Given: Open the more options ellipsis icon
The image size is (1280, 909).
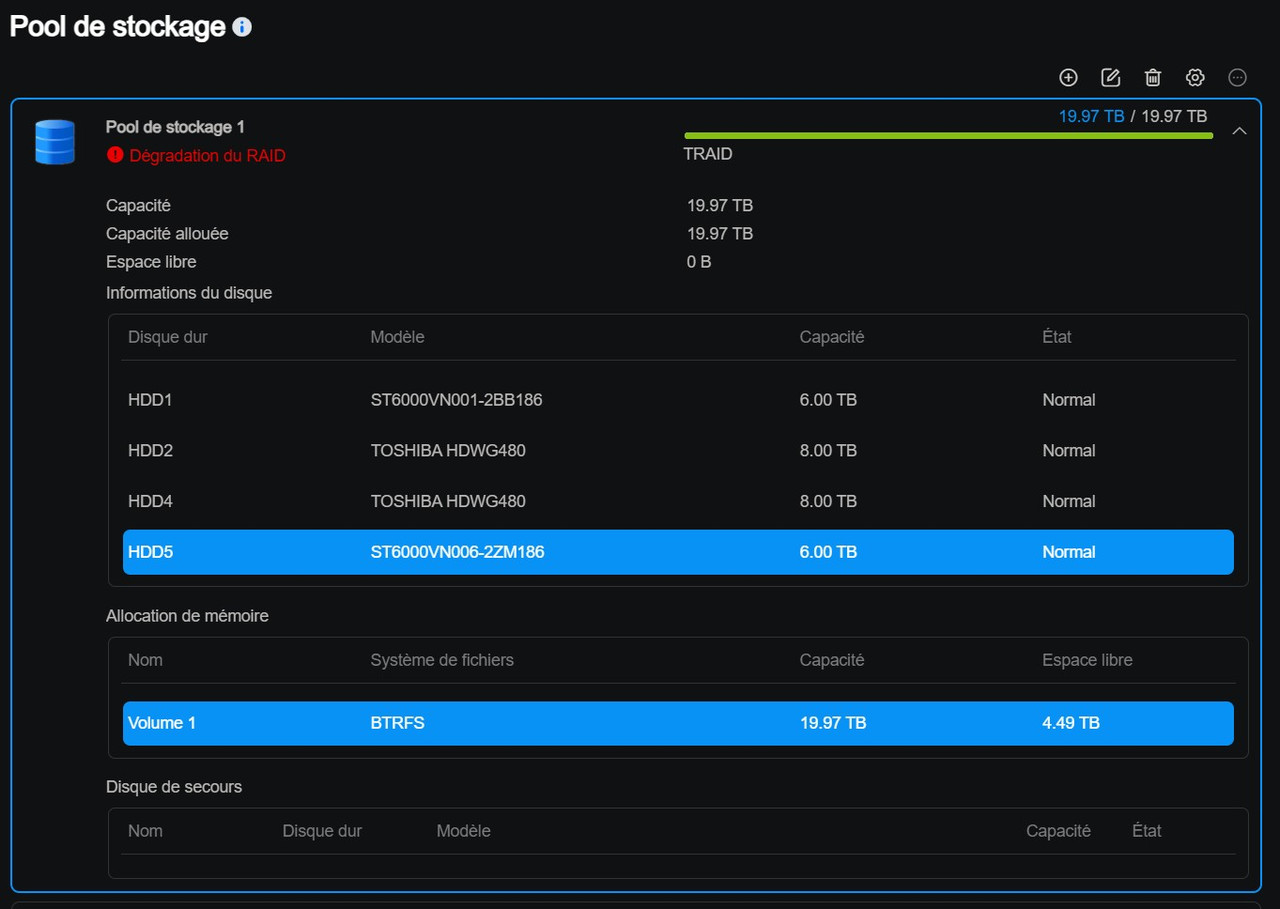Looking at the screenshot, I should (1237, 77).
